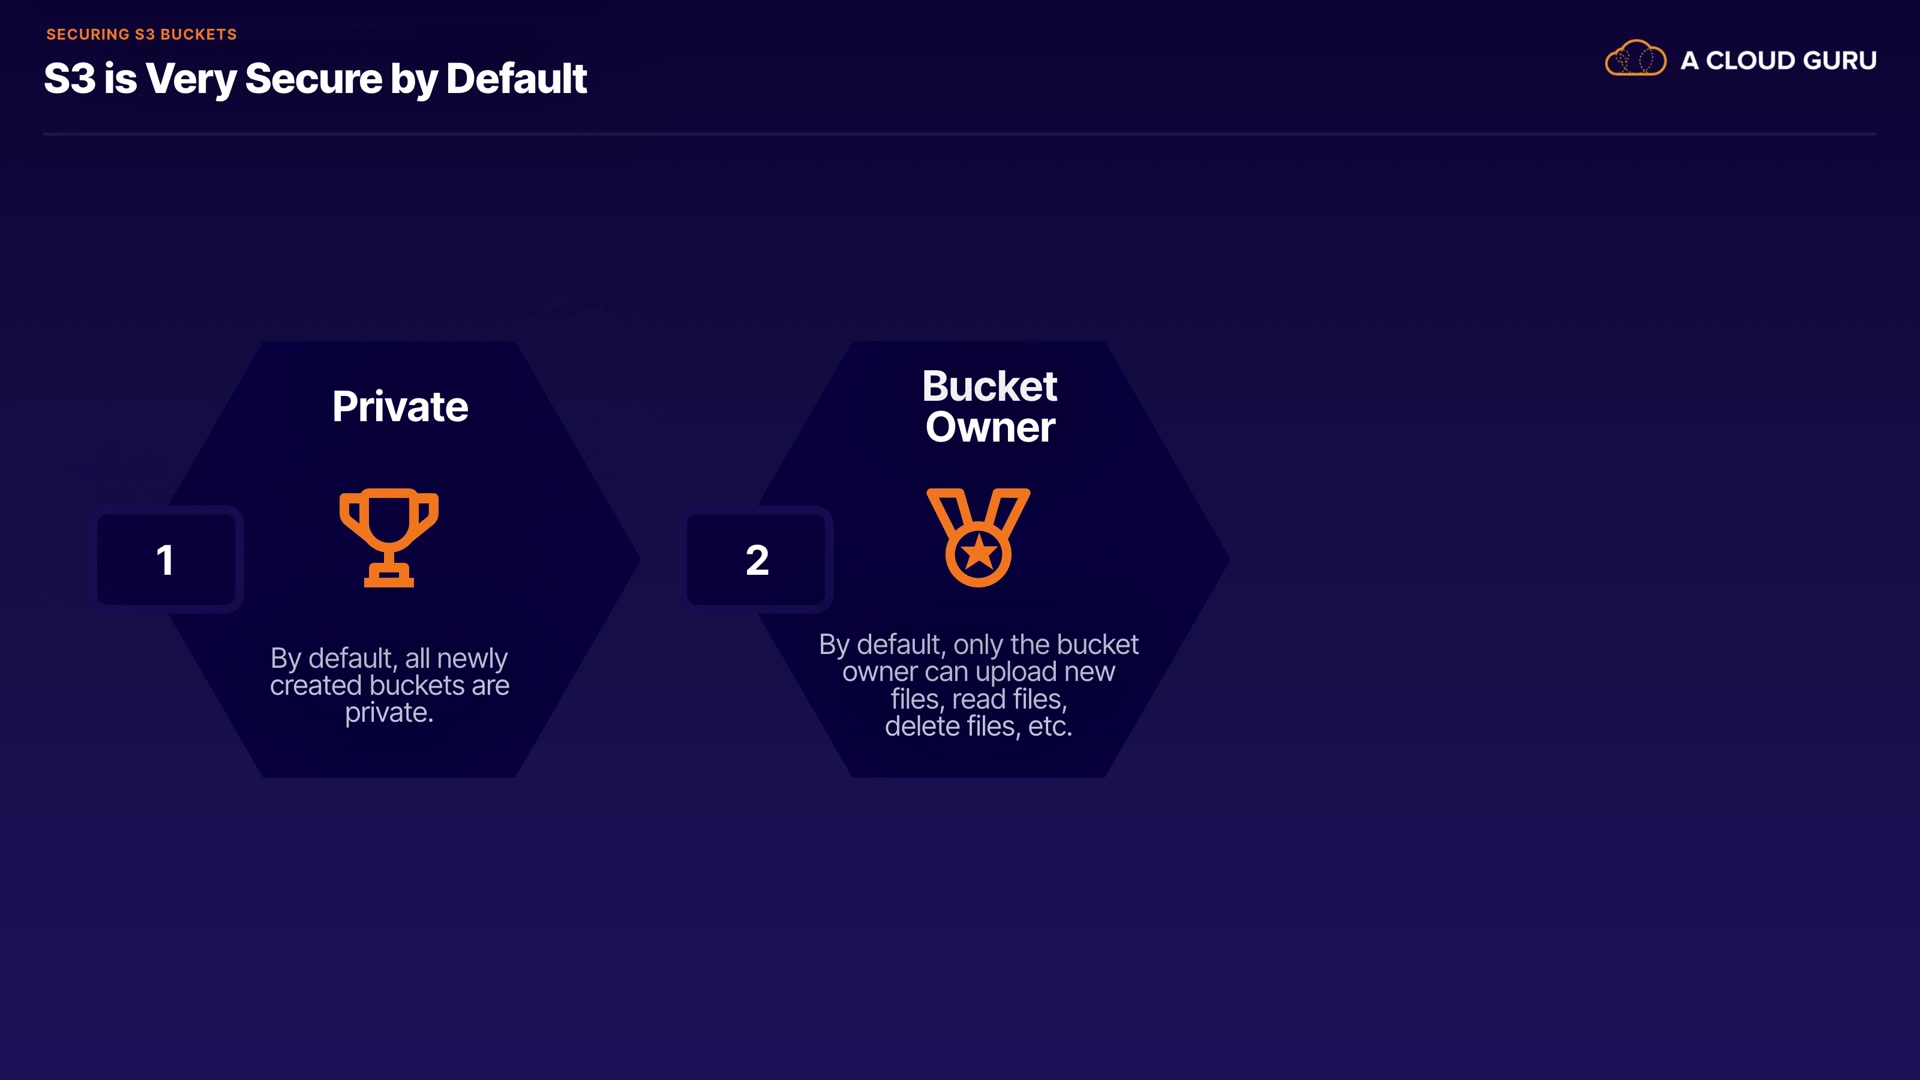Click the word "private." in the description
Viewport: 1920px width, 1080px height.
click(389, 712)
